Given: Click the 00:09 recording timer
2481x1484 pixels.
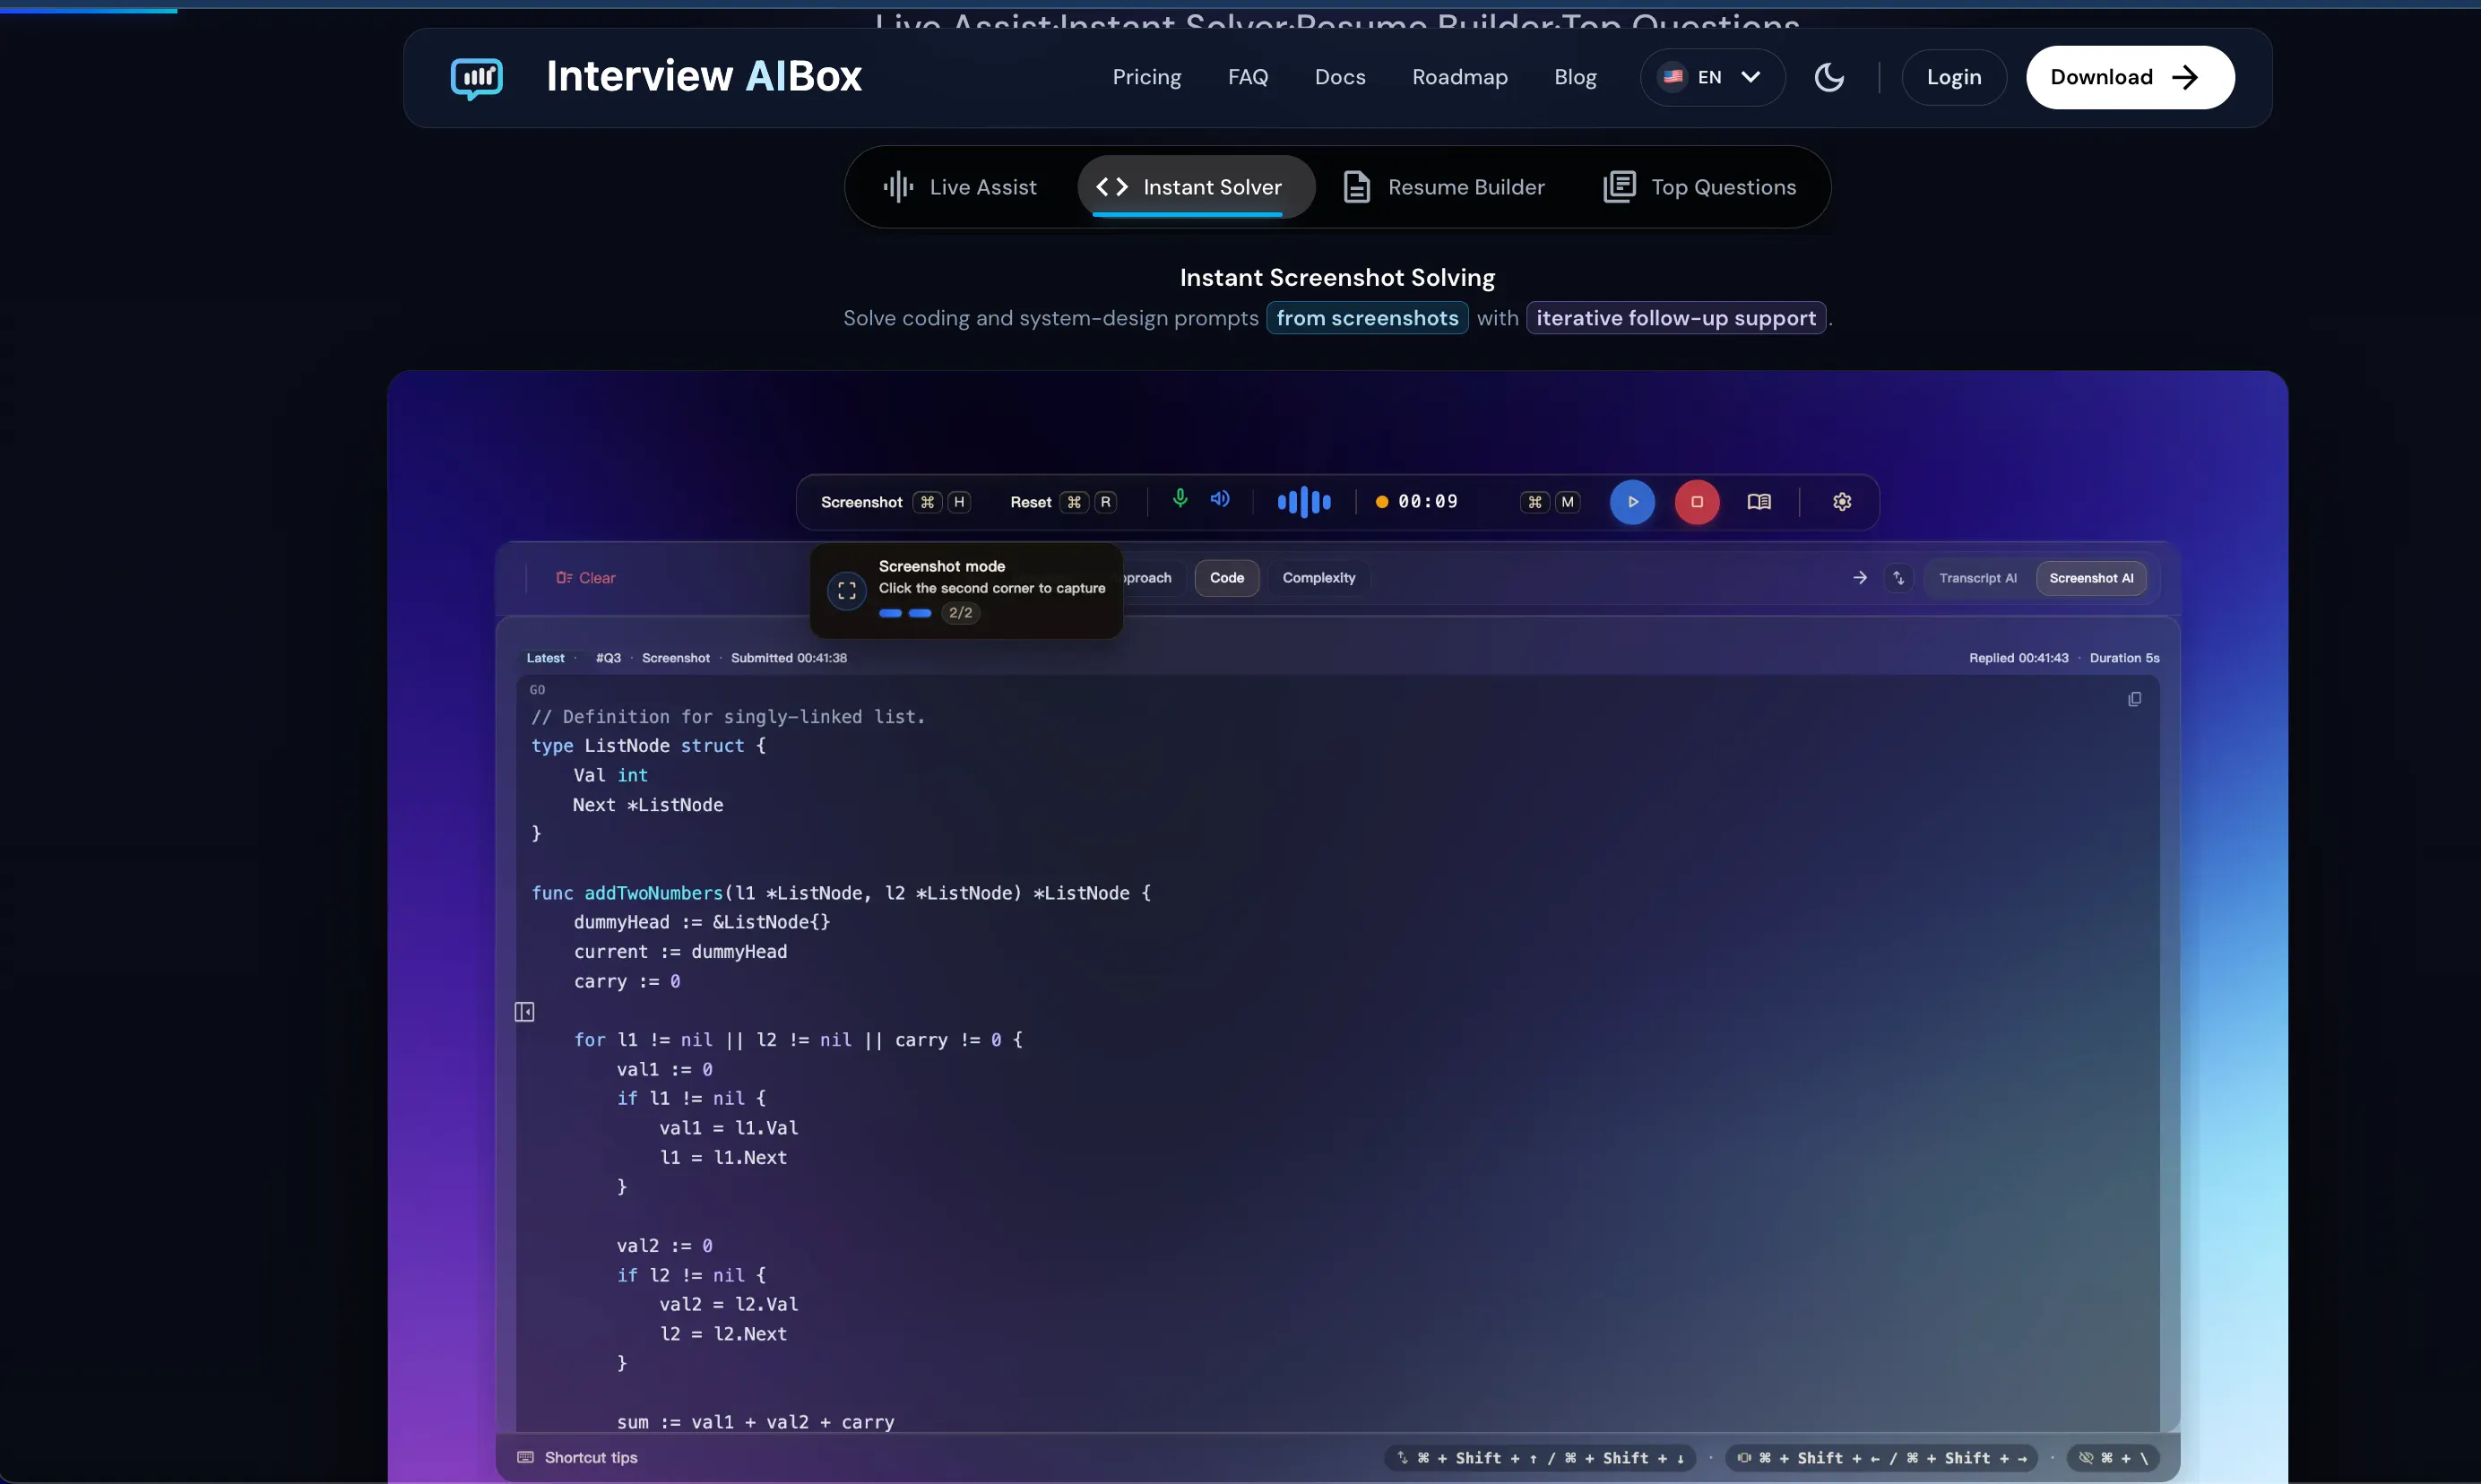Looking at the screenshot, I should tap(1427, 502).
